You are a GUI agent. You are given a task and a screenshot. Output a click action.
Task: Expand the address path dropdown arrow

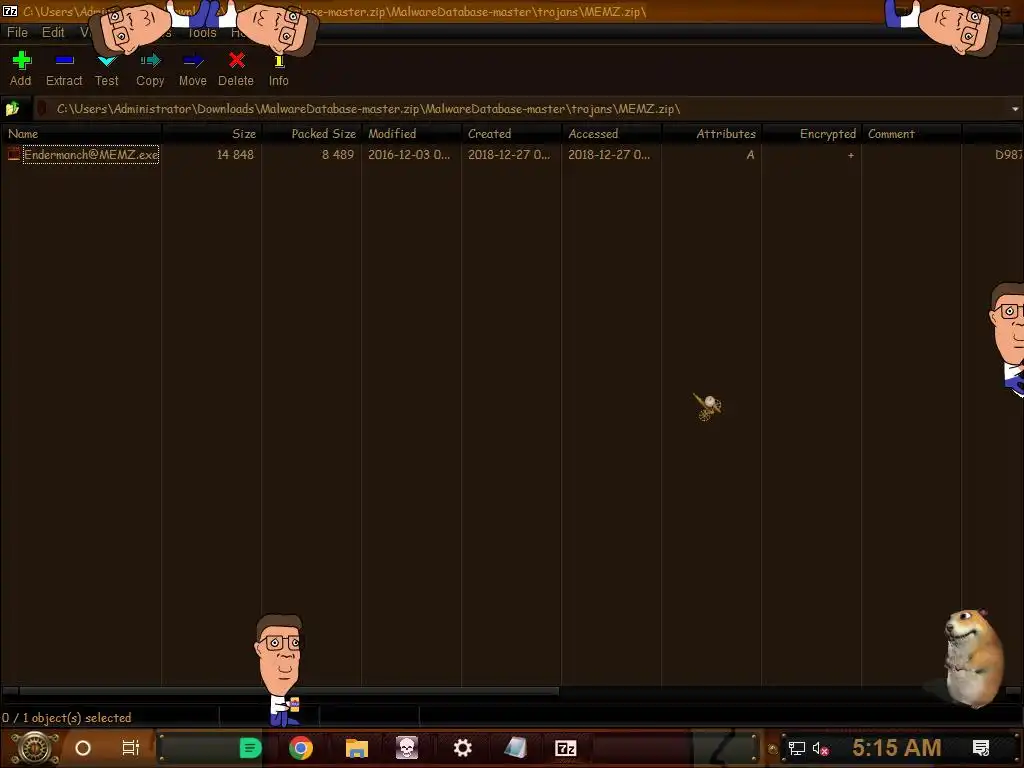tap(1015, 109)
